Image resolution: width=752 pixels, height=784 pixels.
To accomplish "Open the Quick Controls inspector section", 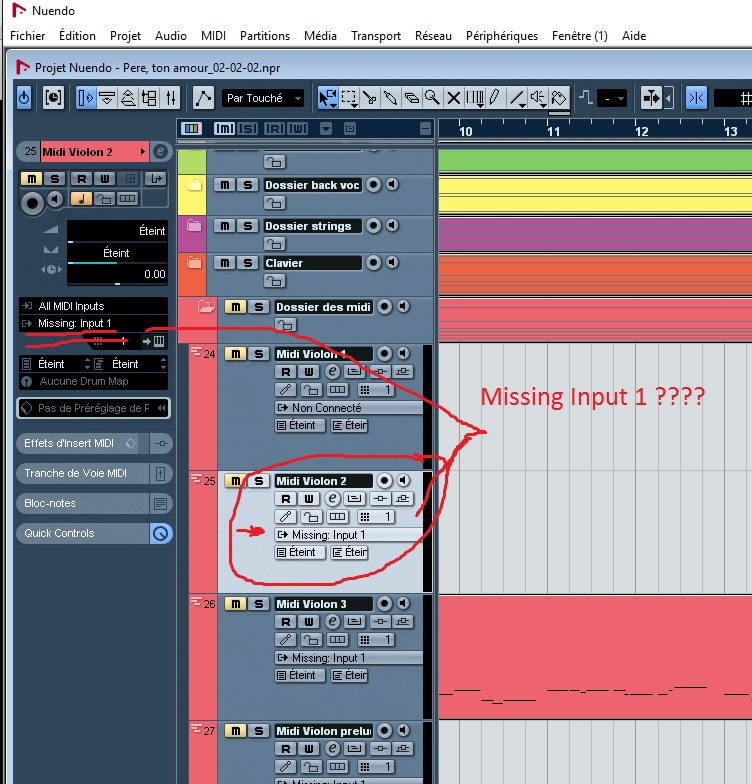I will coord(82,534).
